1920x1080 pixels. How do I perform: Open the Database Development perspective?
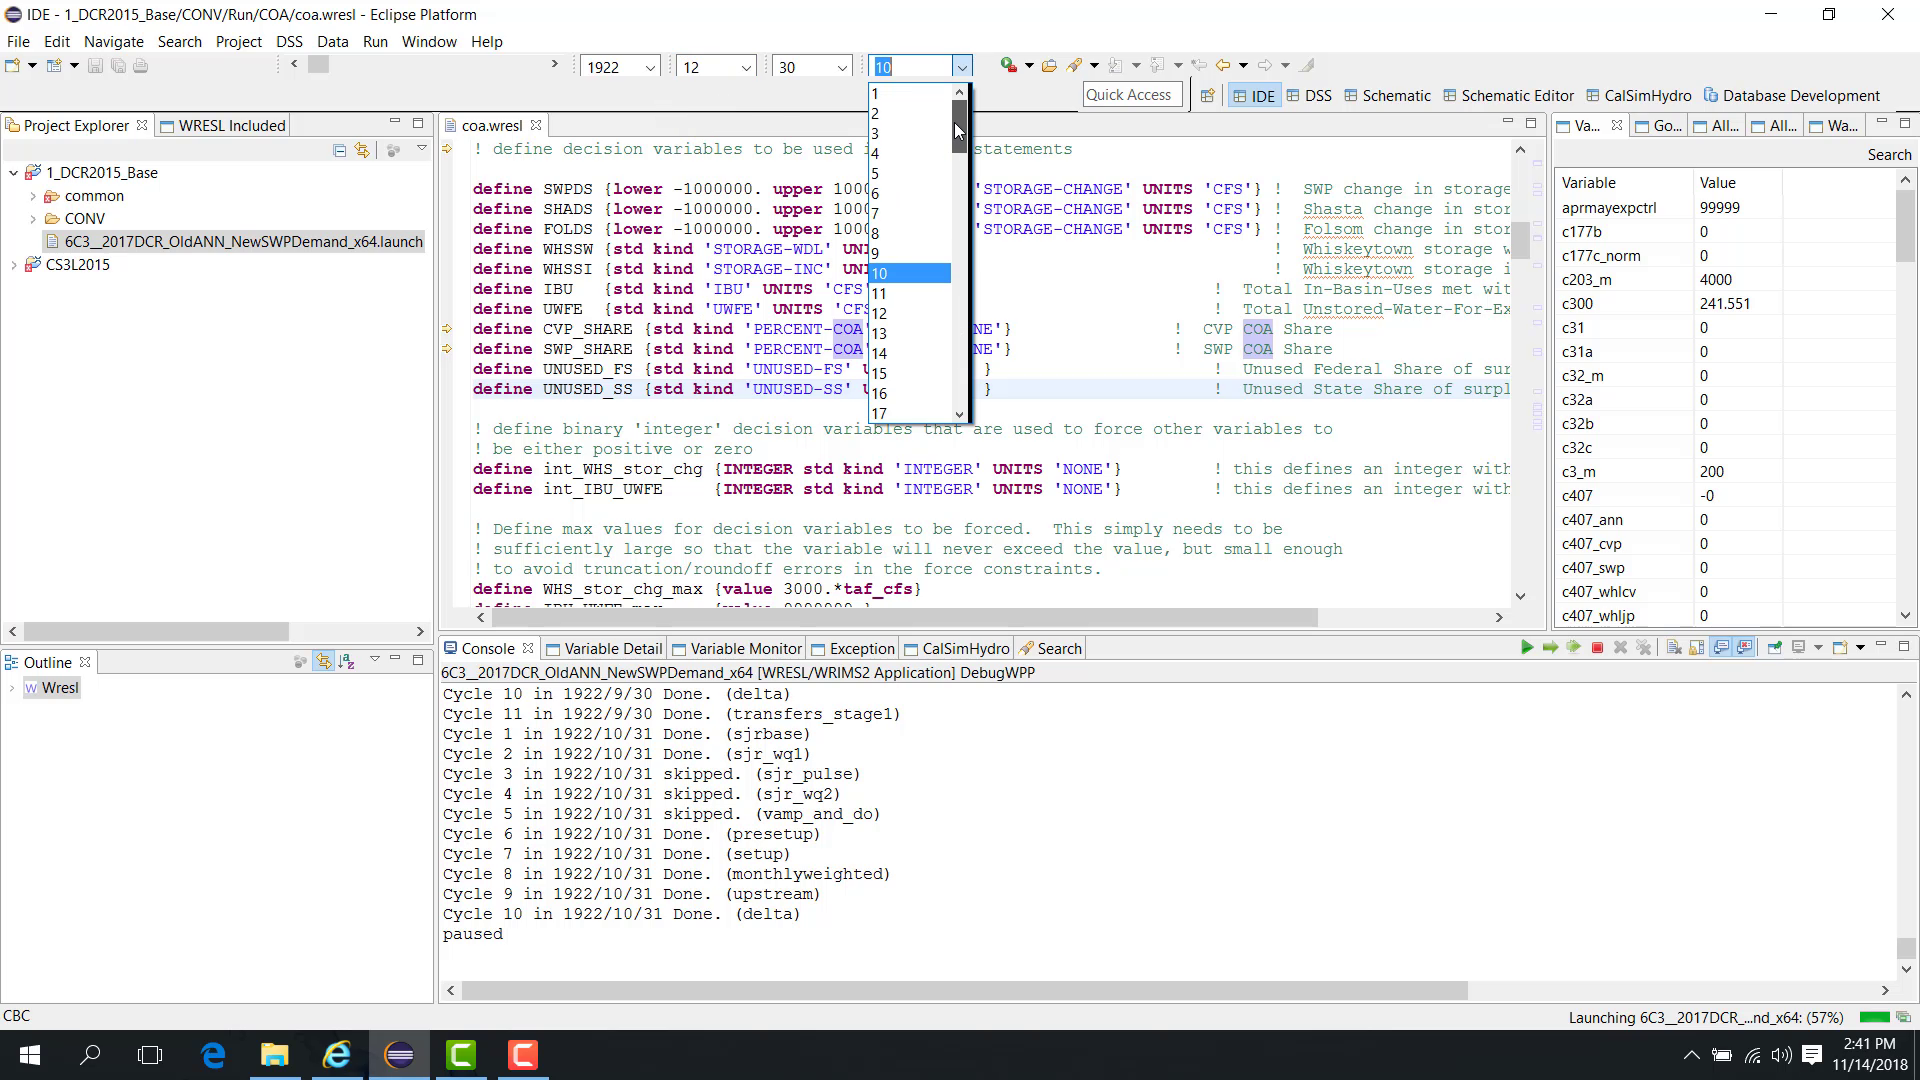(x=1791, y=96)
